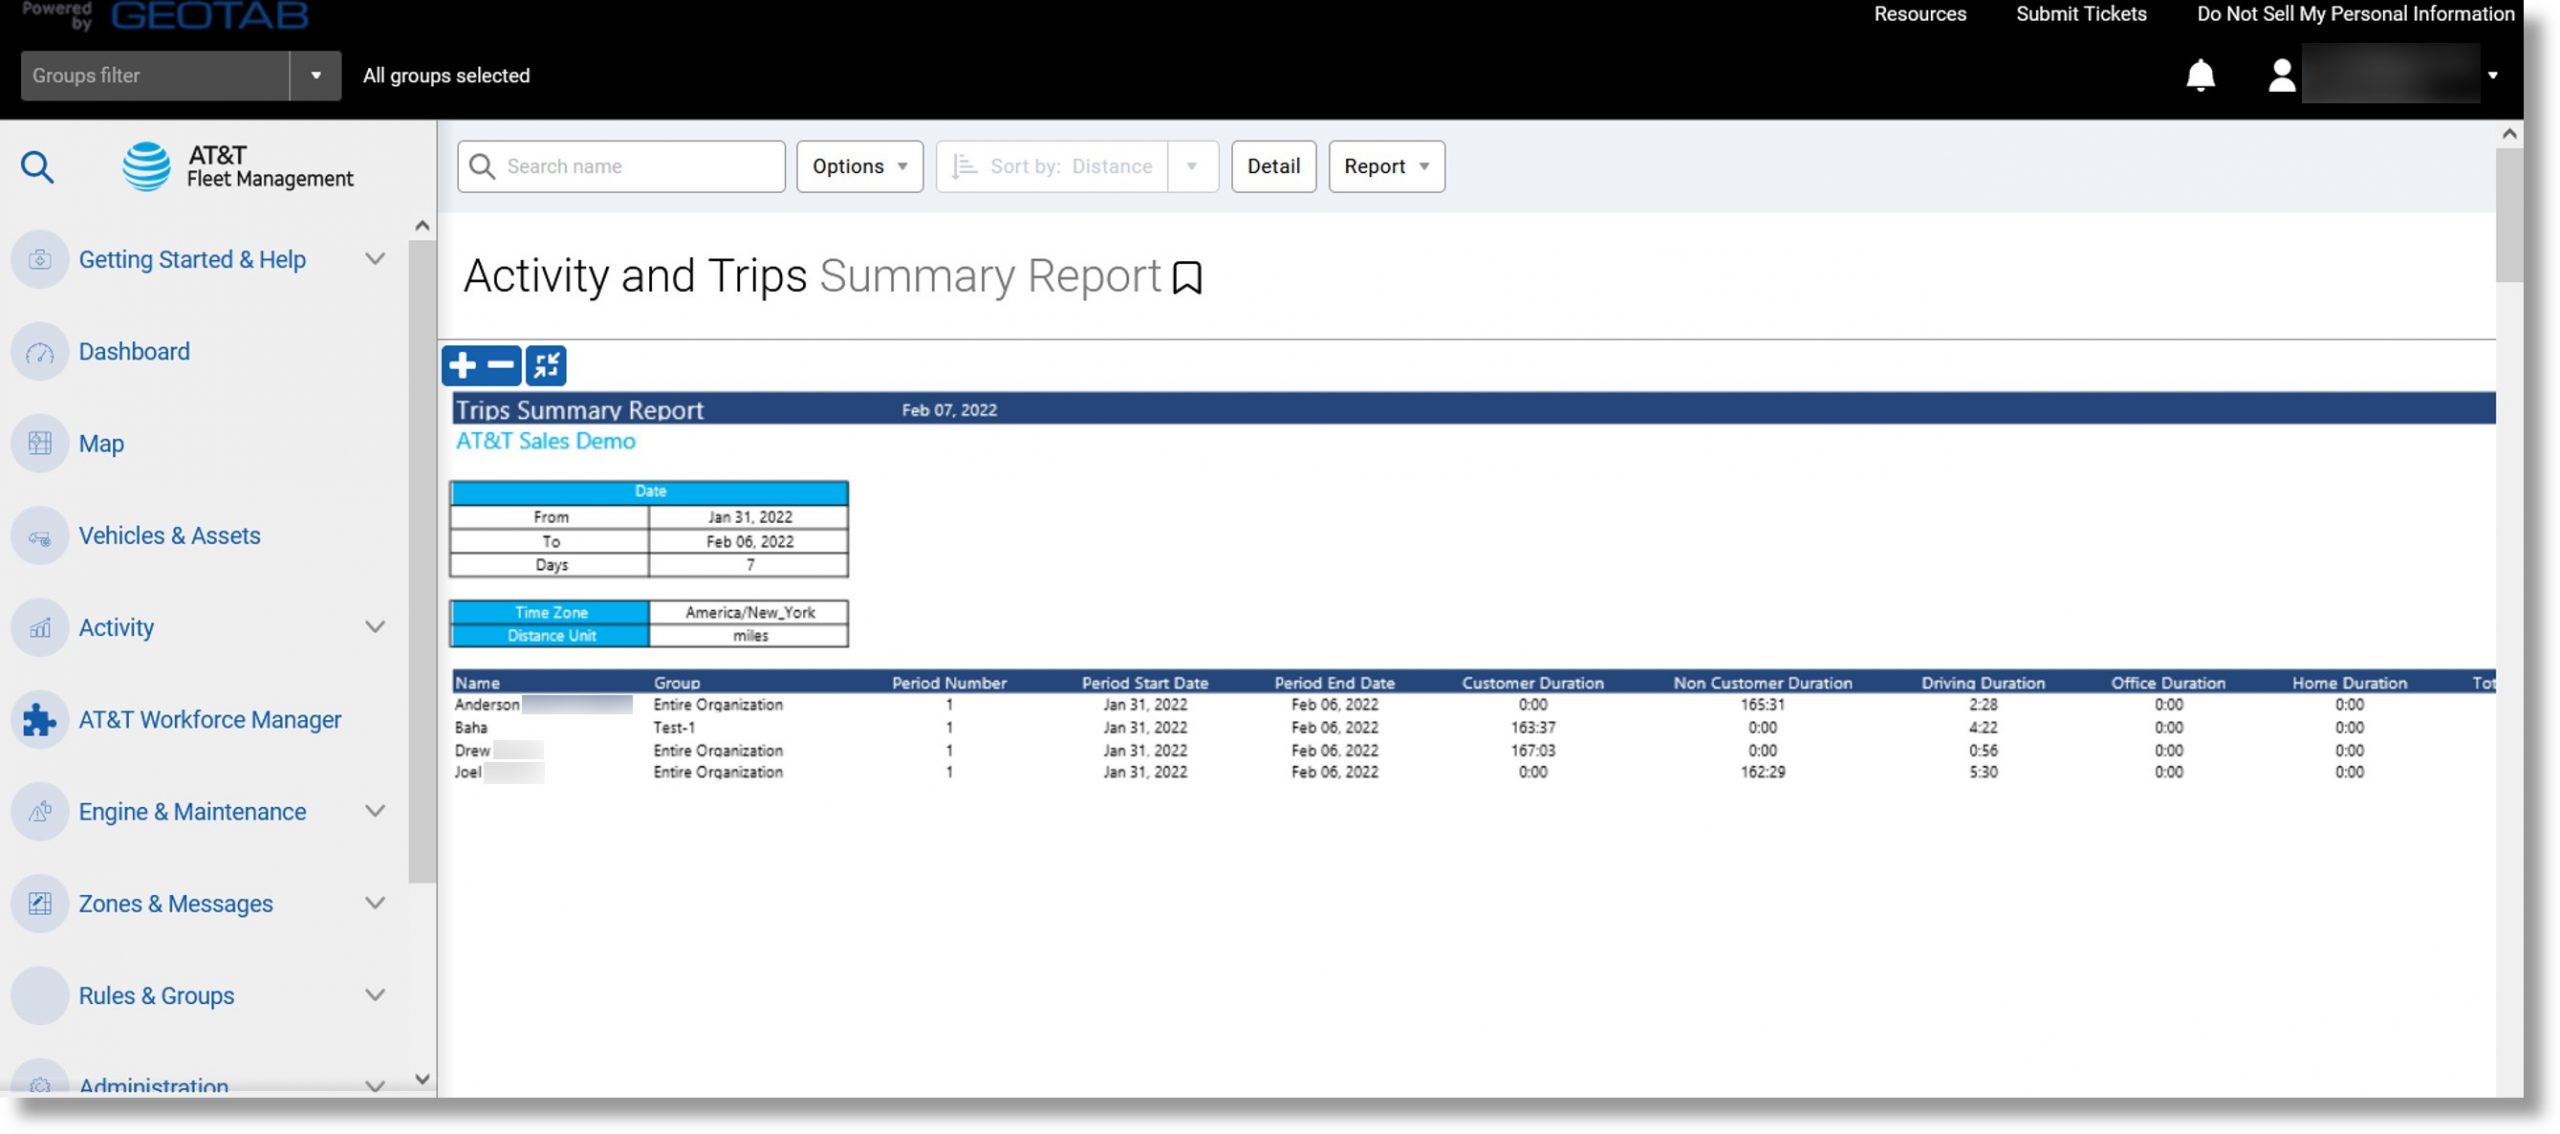The height and width of the screenshot is (1134, 2560).
Task: Click the Detail button
Action: coord(1273,166)
